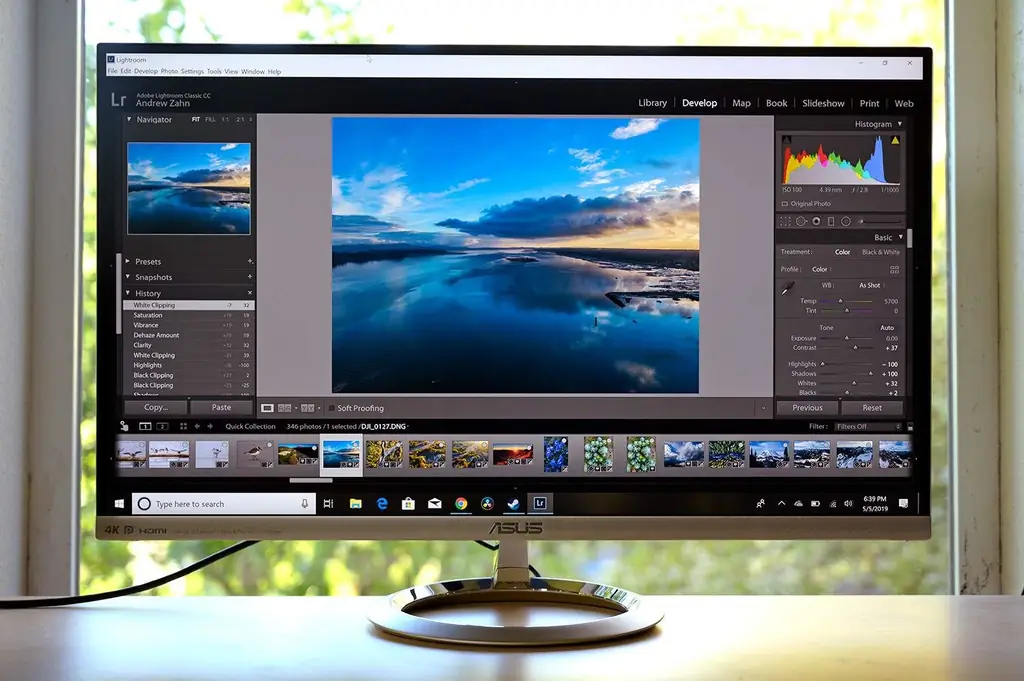The width and height of the screenshot is (1024, 681).
Task: Click the Exposure slider handle
Action: [x=847, y=338]
